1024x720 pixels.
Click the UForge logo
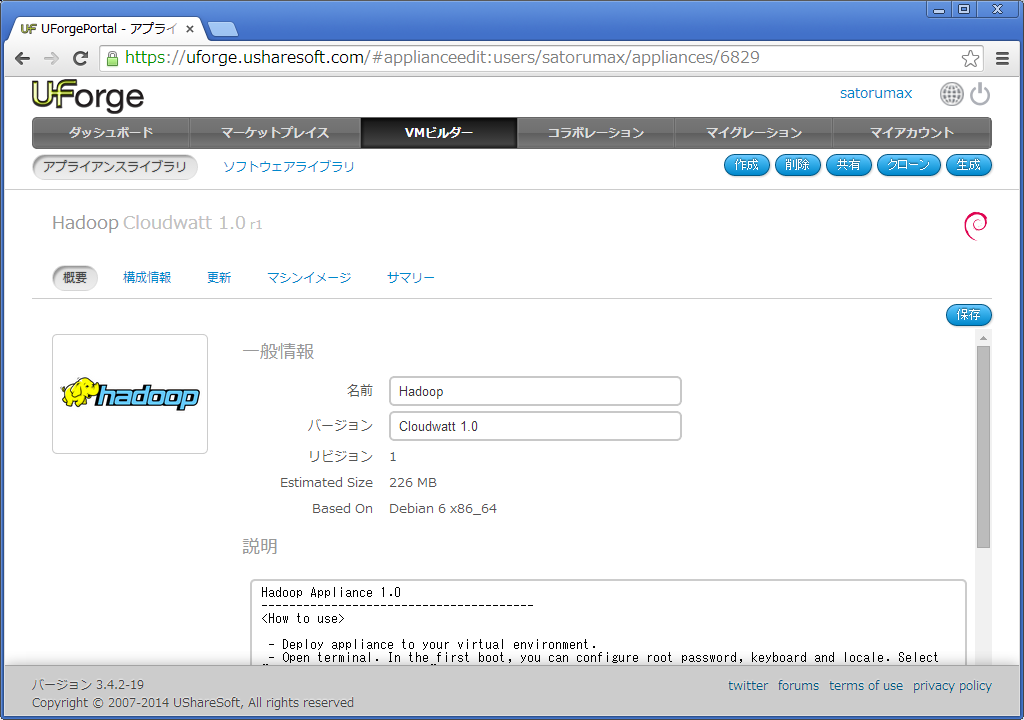click(x=88, y=95)
